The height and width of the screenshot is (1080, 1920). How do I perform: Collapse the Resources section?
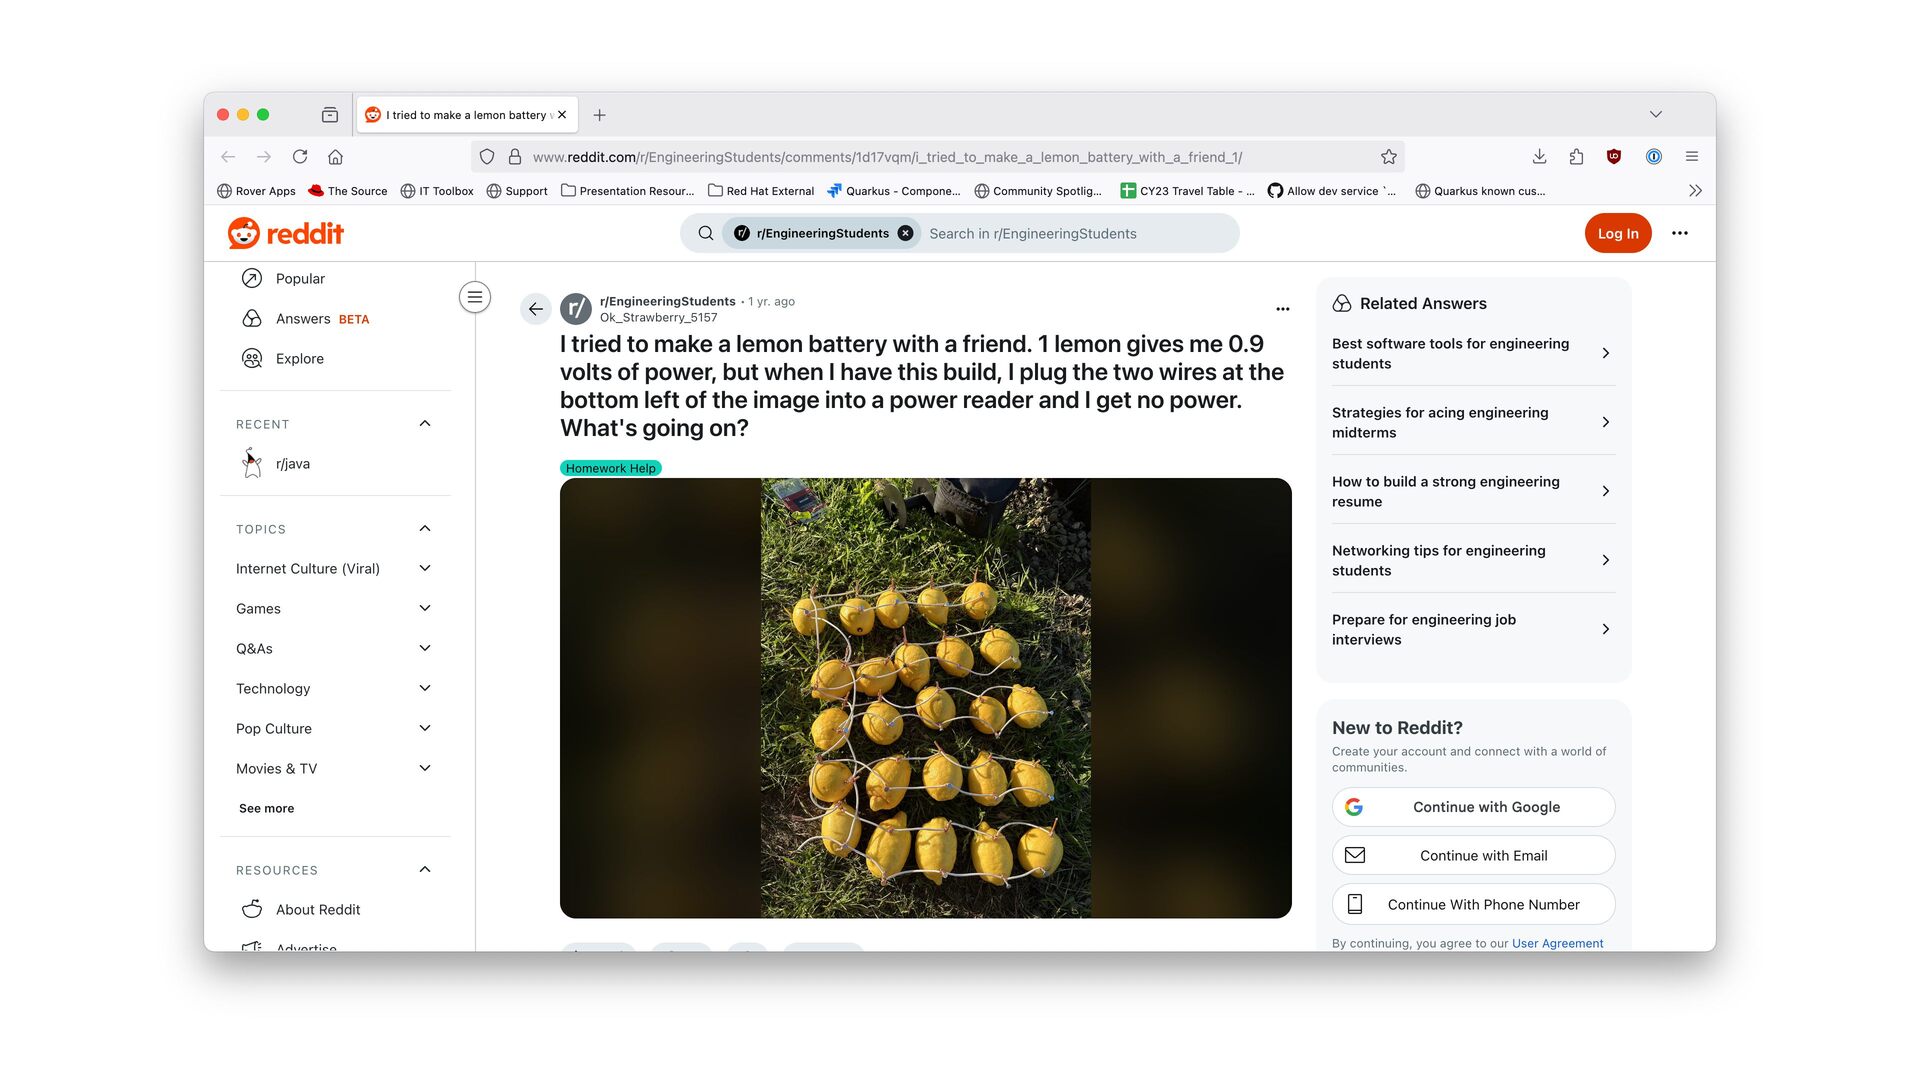425,870
